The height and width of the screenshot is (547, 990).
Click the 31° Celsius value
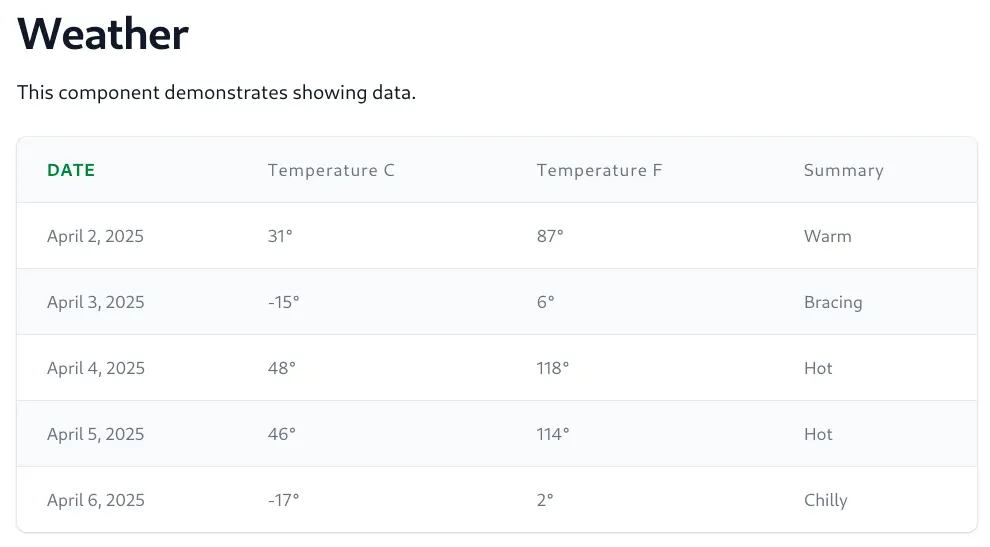coord(280,236)
